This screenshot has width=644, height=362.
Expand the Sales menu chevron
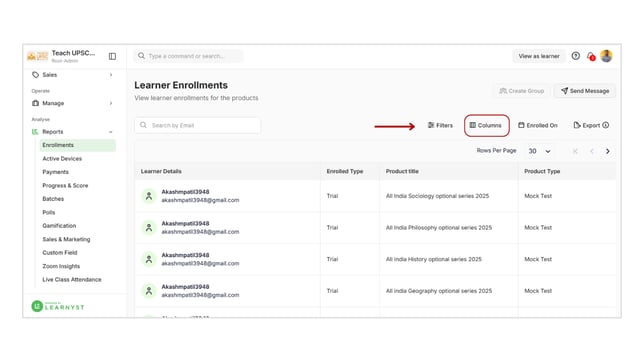coord(111,75)
